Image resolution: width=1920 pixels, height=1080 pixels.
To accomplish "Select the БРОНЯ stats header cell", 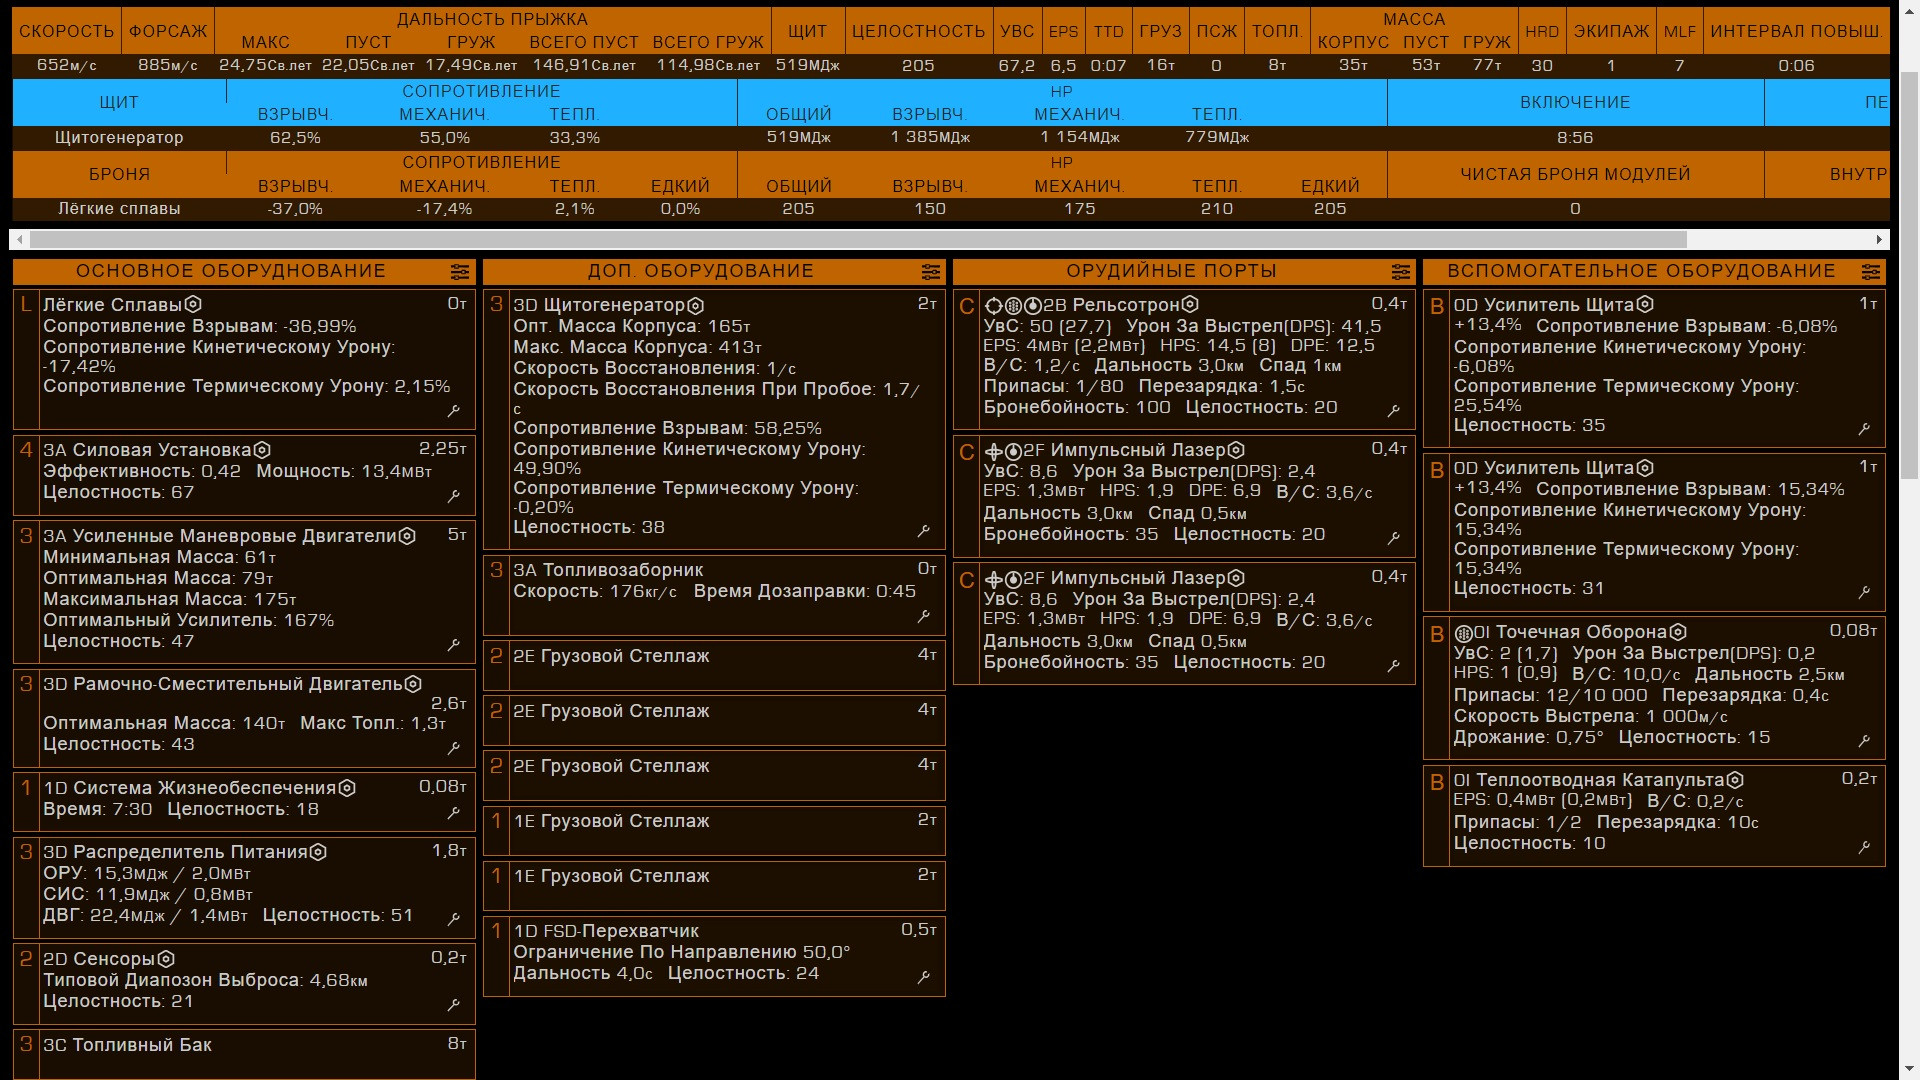I will pyautogui.click(x=119, y=174).
